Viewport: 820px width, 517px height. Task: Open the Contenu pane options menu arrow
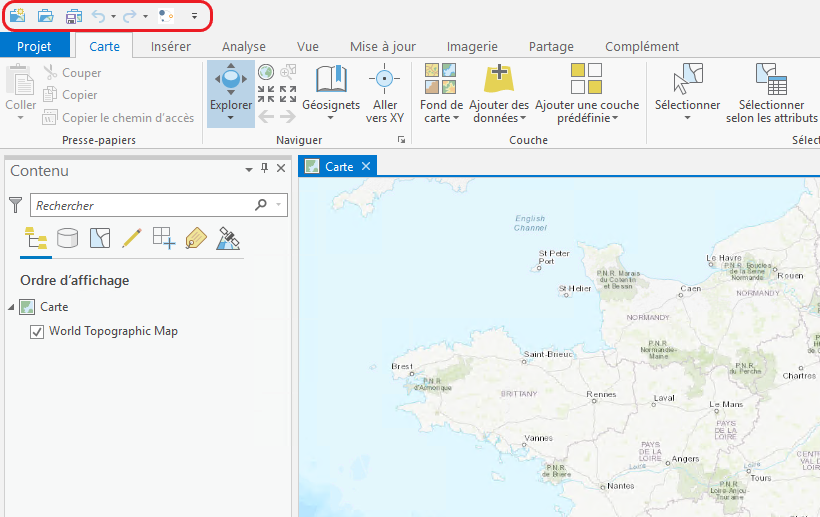point(249,169)
